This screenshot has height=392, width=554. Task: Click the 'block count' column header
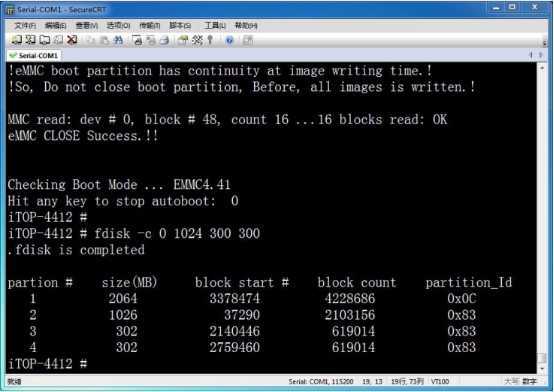[x=357, y=282]
